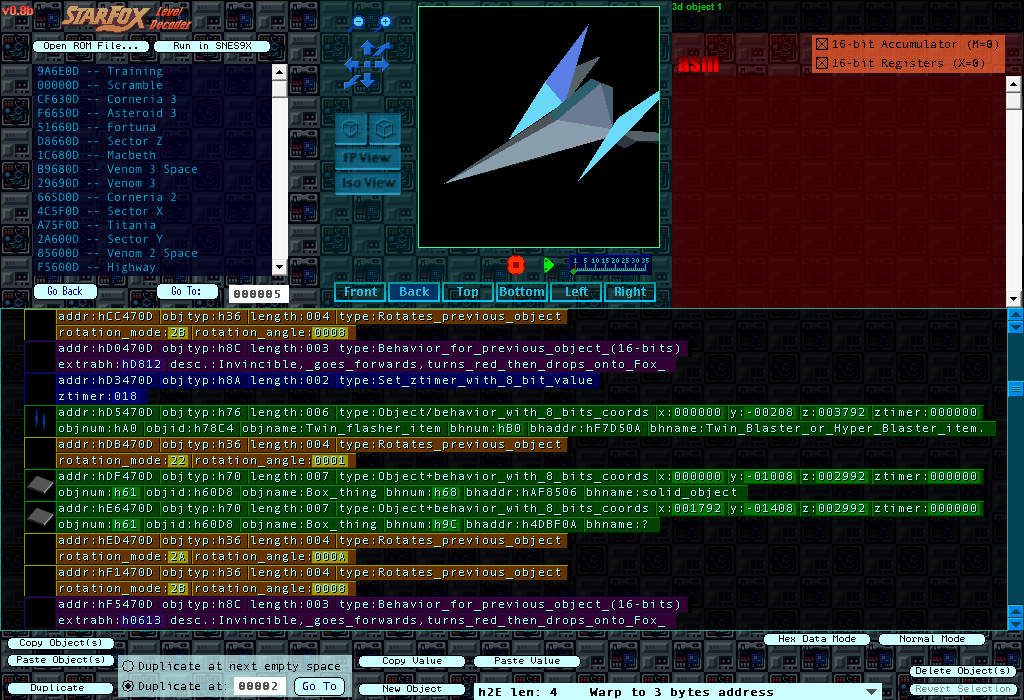
Task: Enable FP View
Action: tap(367, 157)
